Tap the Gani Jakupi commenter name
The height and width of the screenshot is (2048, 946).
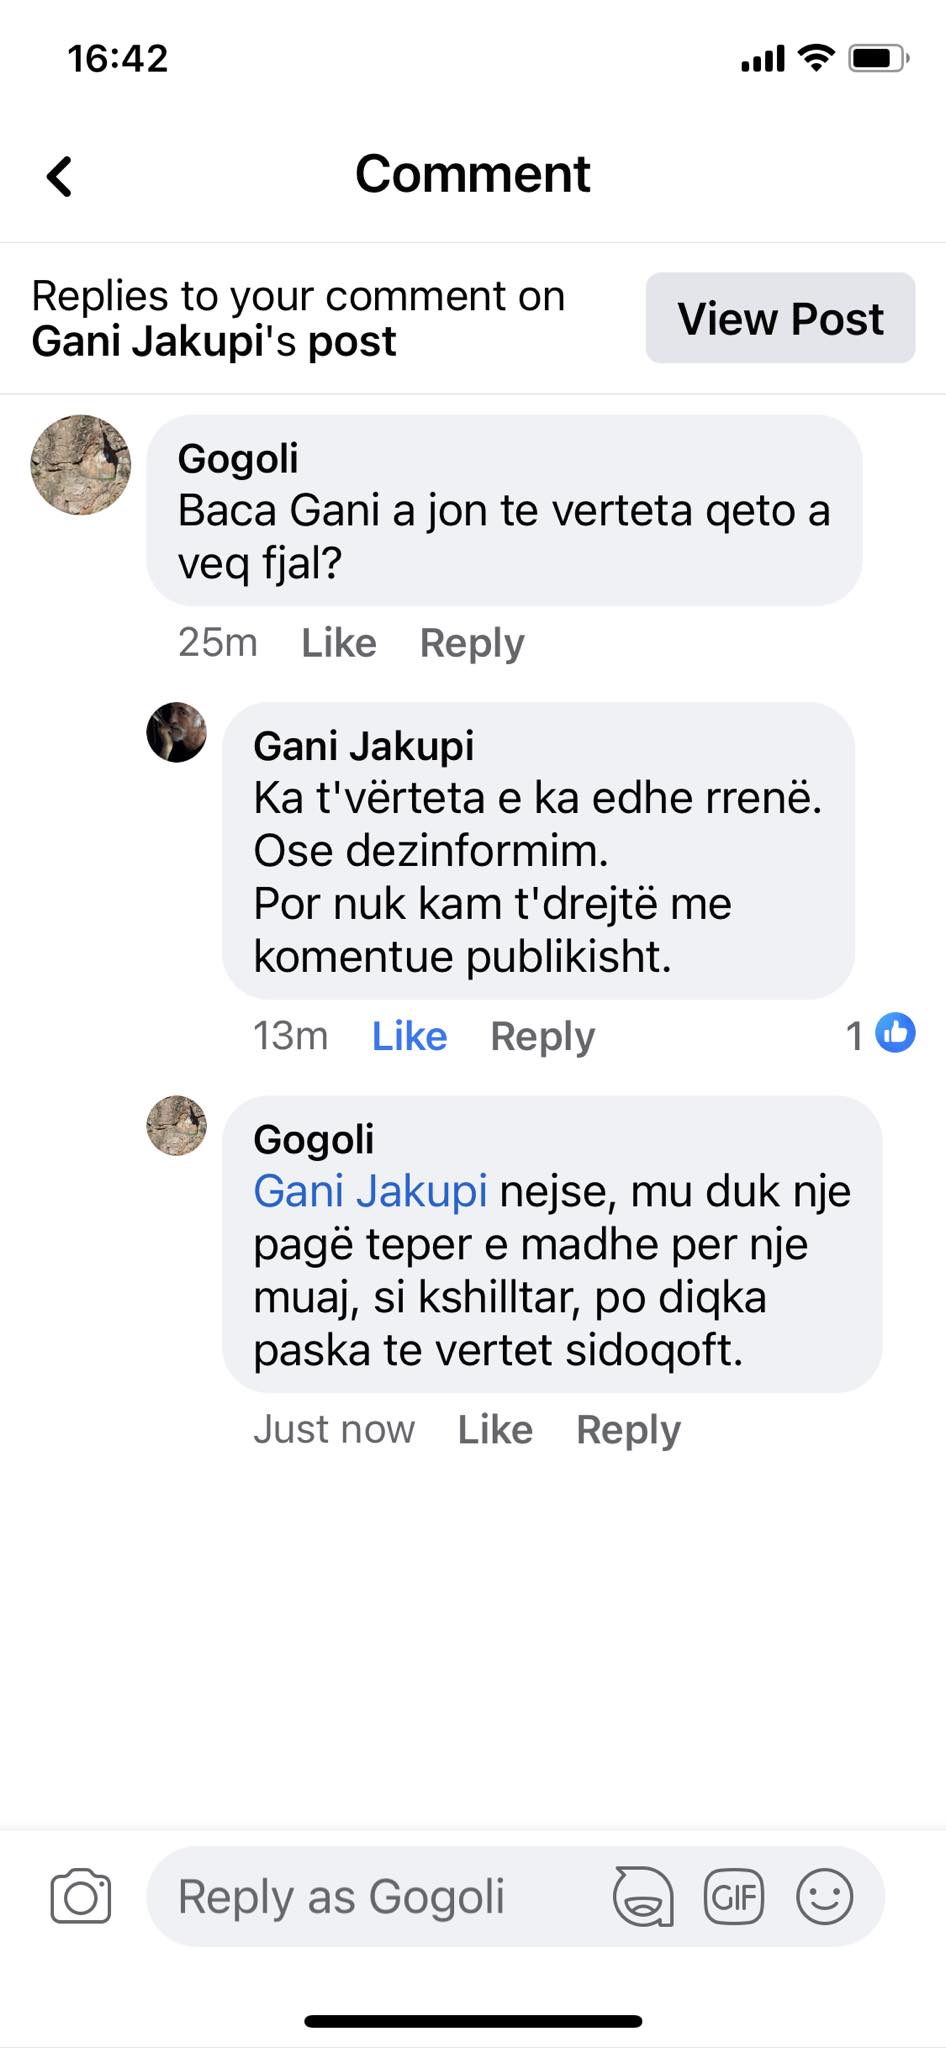(363, 746)
